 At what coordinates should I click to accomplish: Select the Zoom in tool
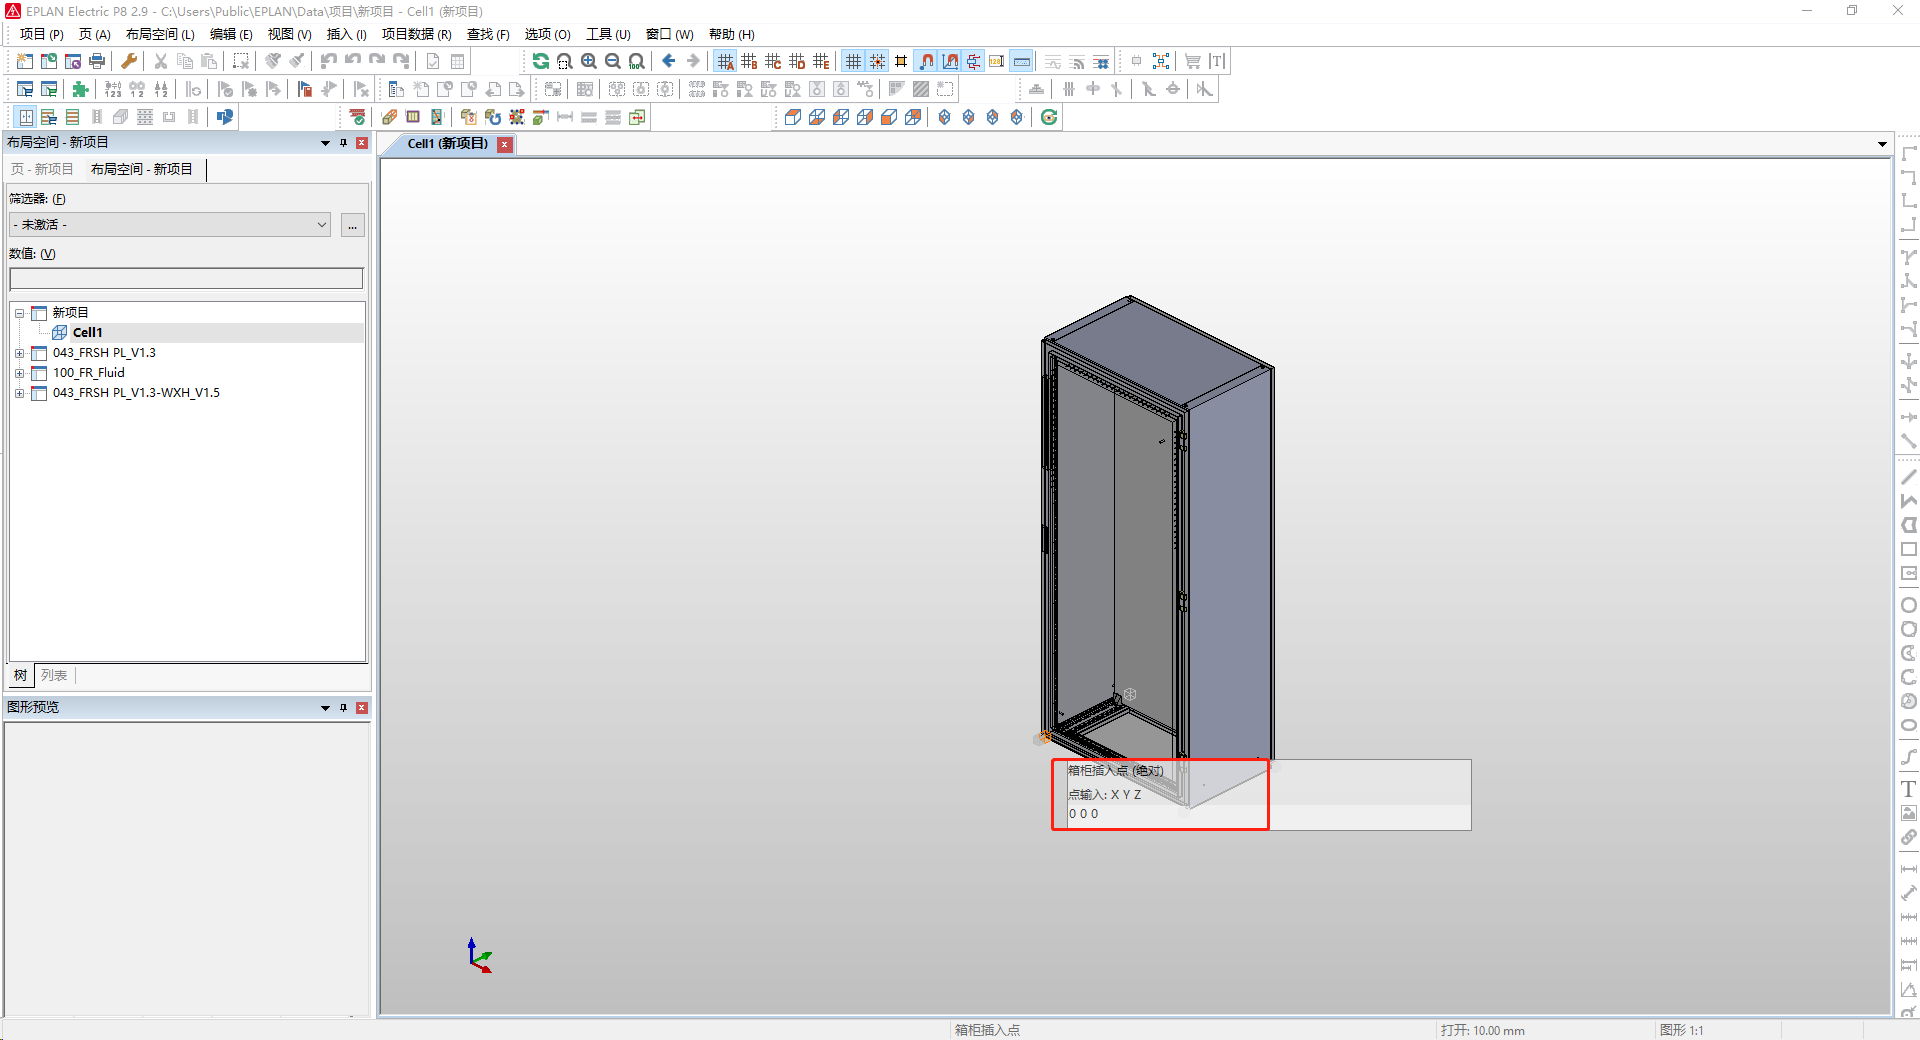pos(589,61)
